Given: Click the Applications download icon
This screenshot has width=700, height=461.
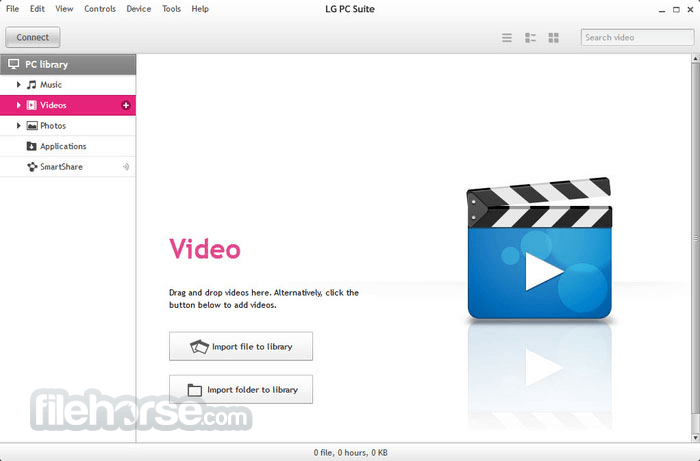Looking at the screenshot, I should (x=31, y=146).
